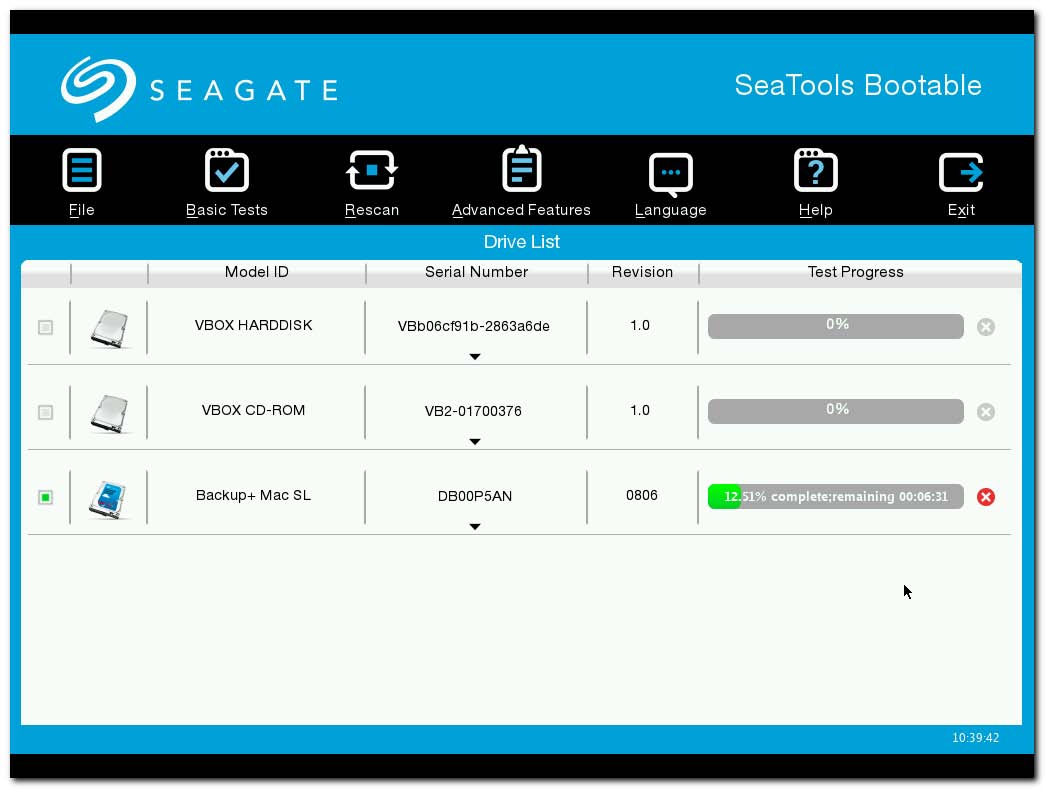1045x789 pixels.
Task: Click the Test Progress column header
Action: click(856, 272)
